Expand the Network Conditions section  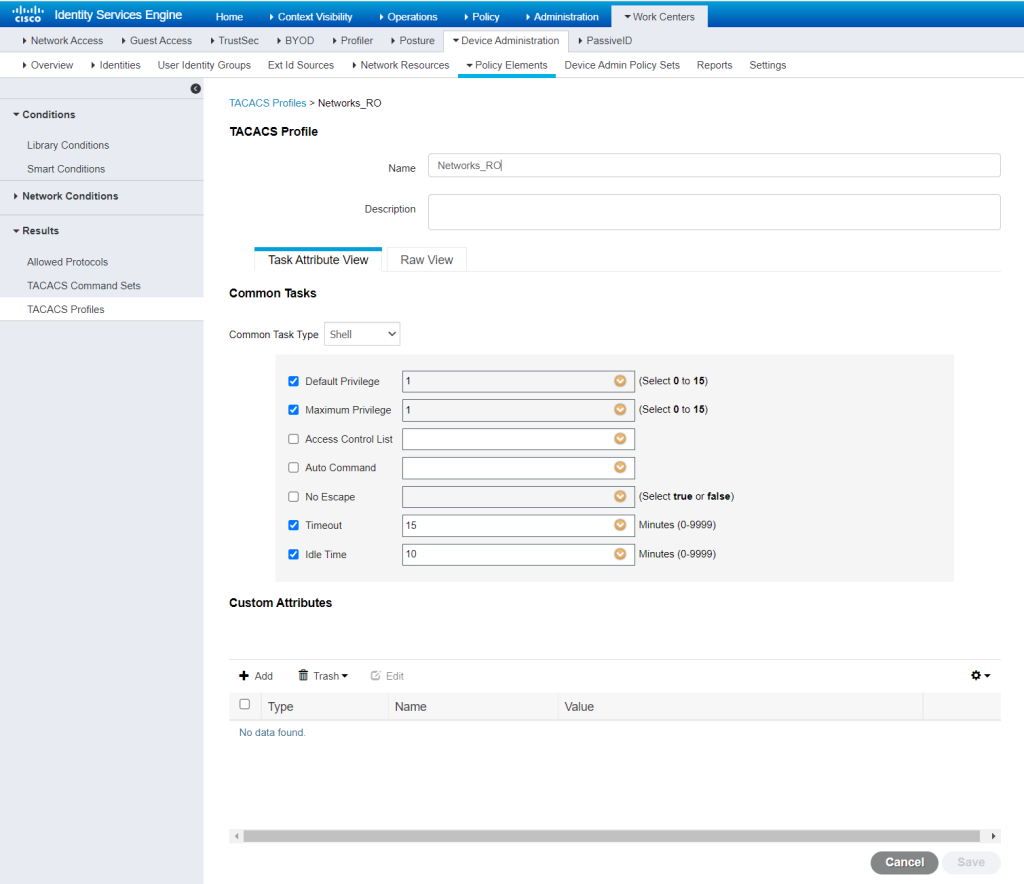pos(65,196)
